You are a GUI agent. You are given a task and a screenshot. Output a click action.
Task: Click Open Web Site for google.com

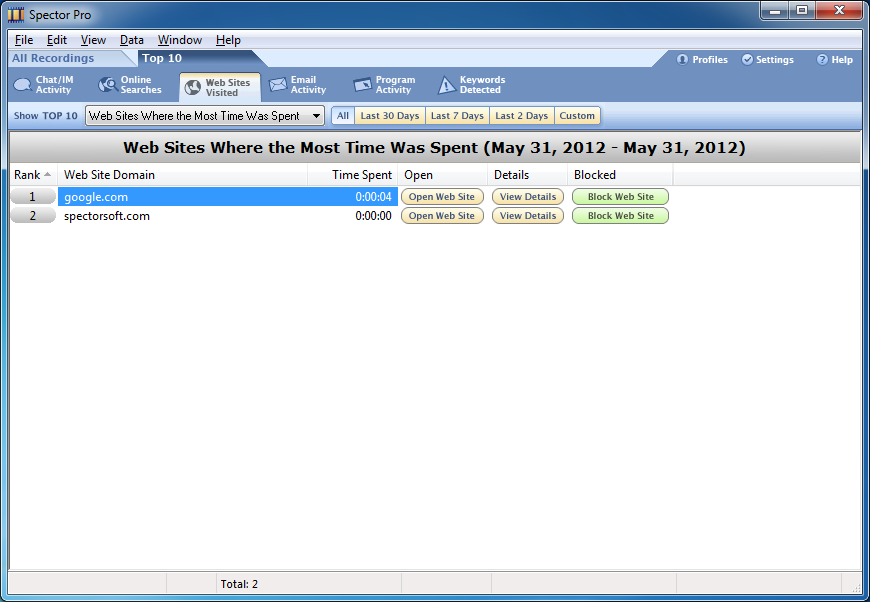(441, 197)
